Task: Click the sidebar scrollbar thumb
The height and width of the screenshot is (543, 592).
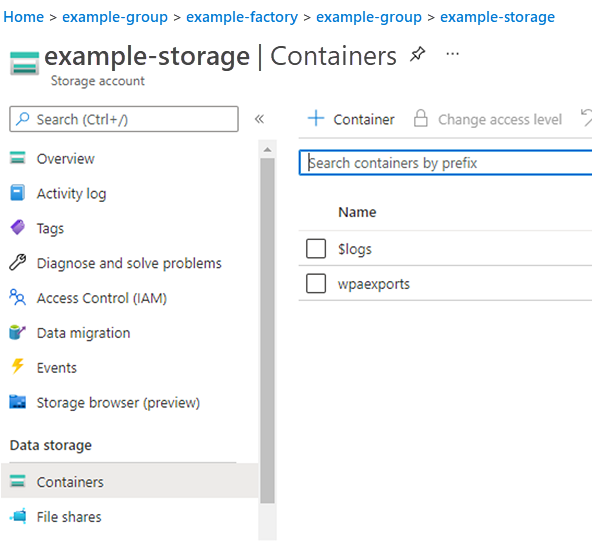Action: pos(267,330)
